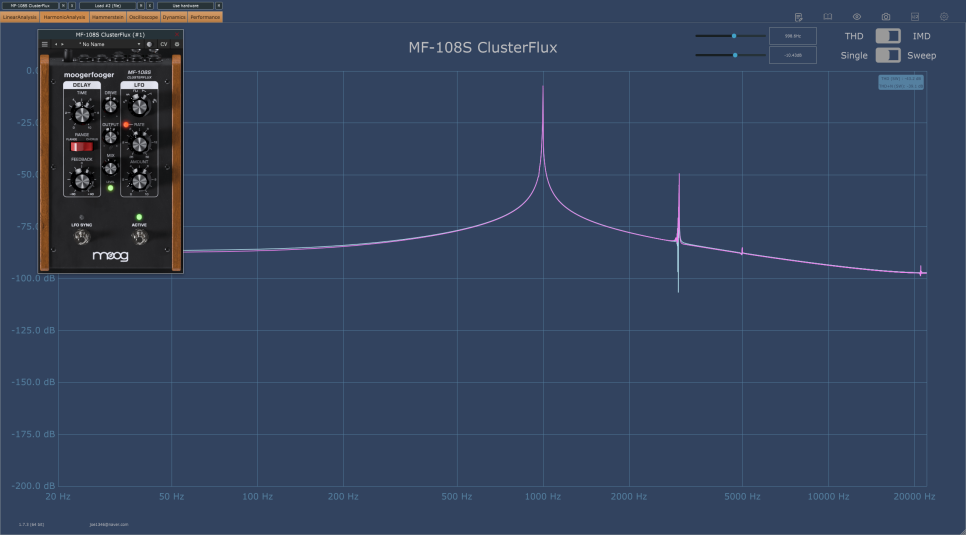Switch to the Performance tab
The image size is (966, 535).
click(x=205, y=17)
